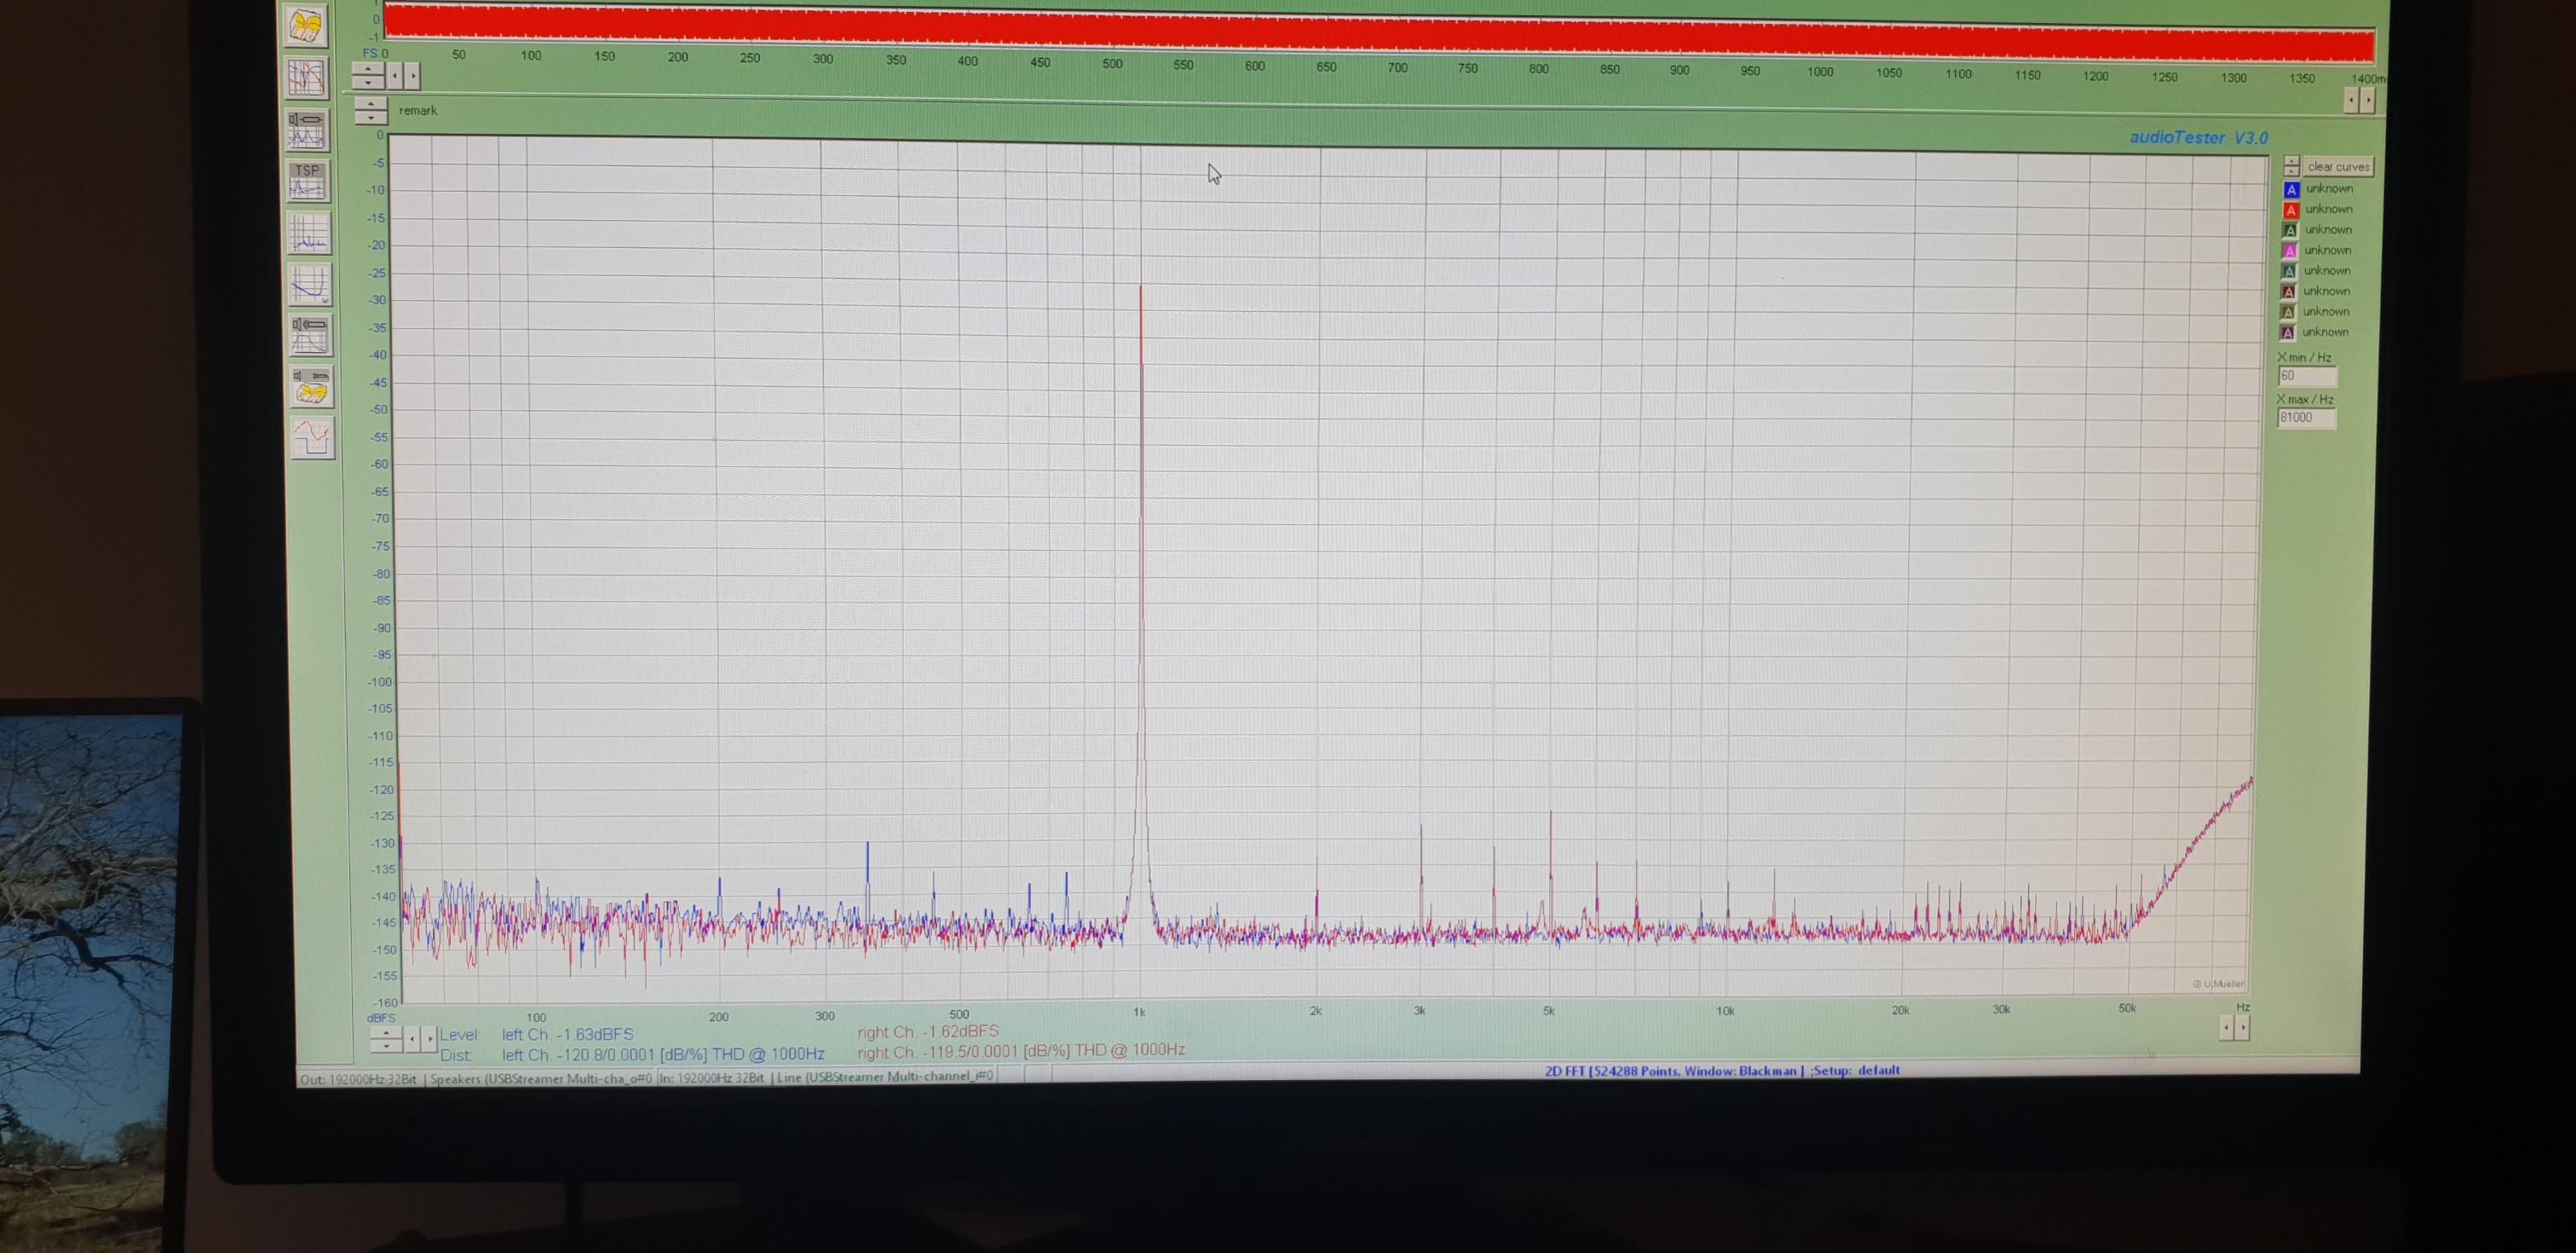Toggle the olive A curve marker

click(x=2288, y=312)
